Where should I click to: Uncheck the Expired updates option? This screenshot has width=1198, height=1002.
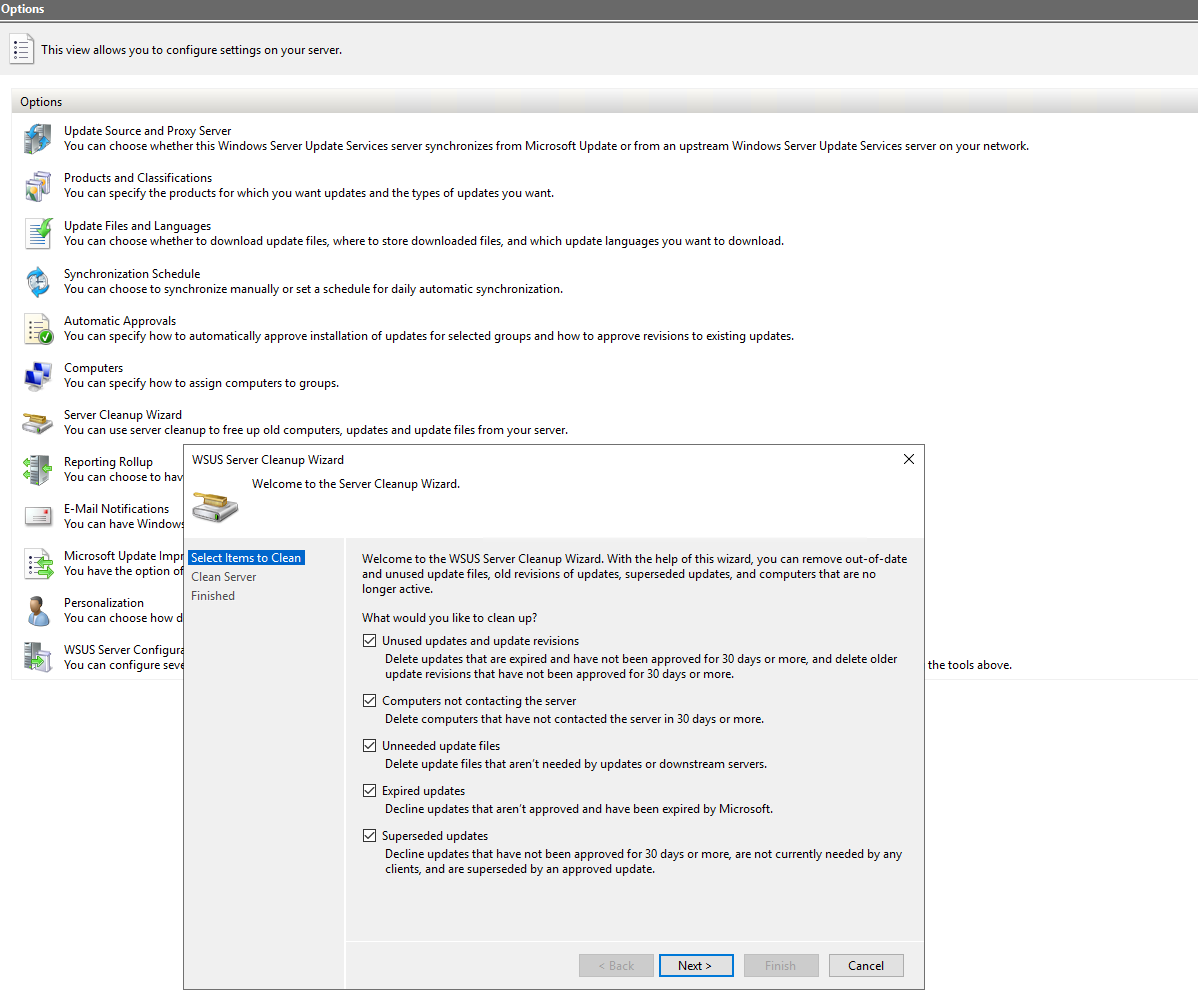click(370, 791)
